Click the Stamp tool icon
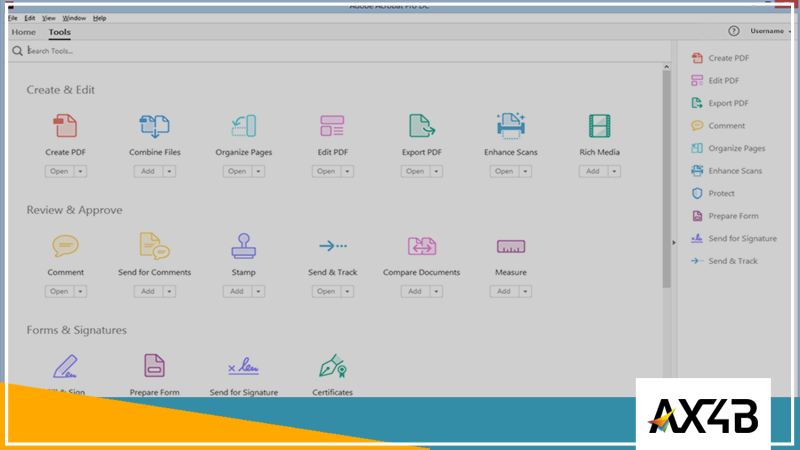 pos(243,246)
